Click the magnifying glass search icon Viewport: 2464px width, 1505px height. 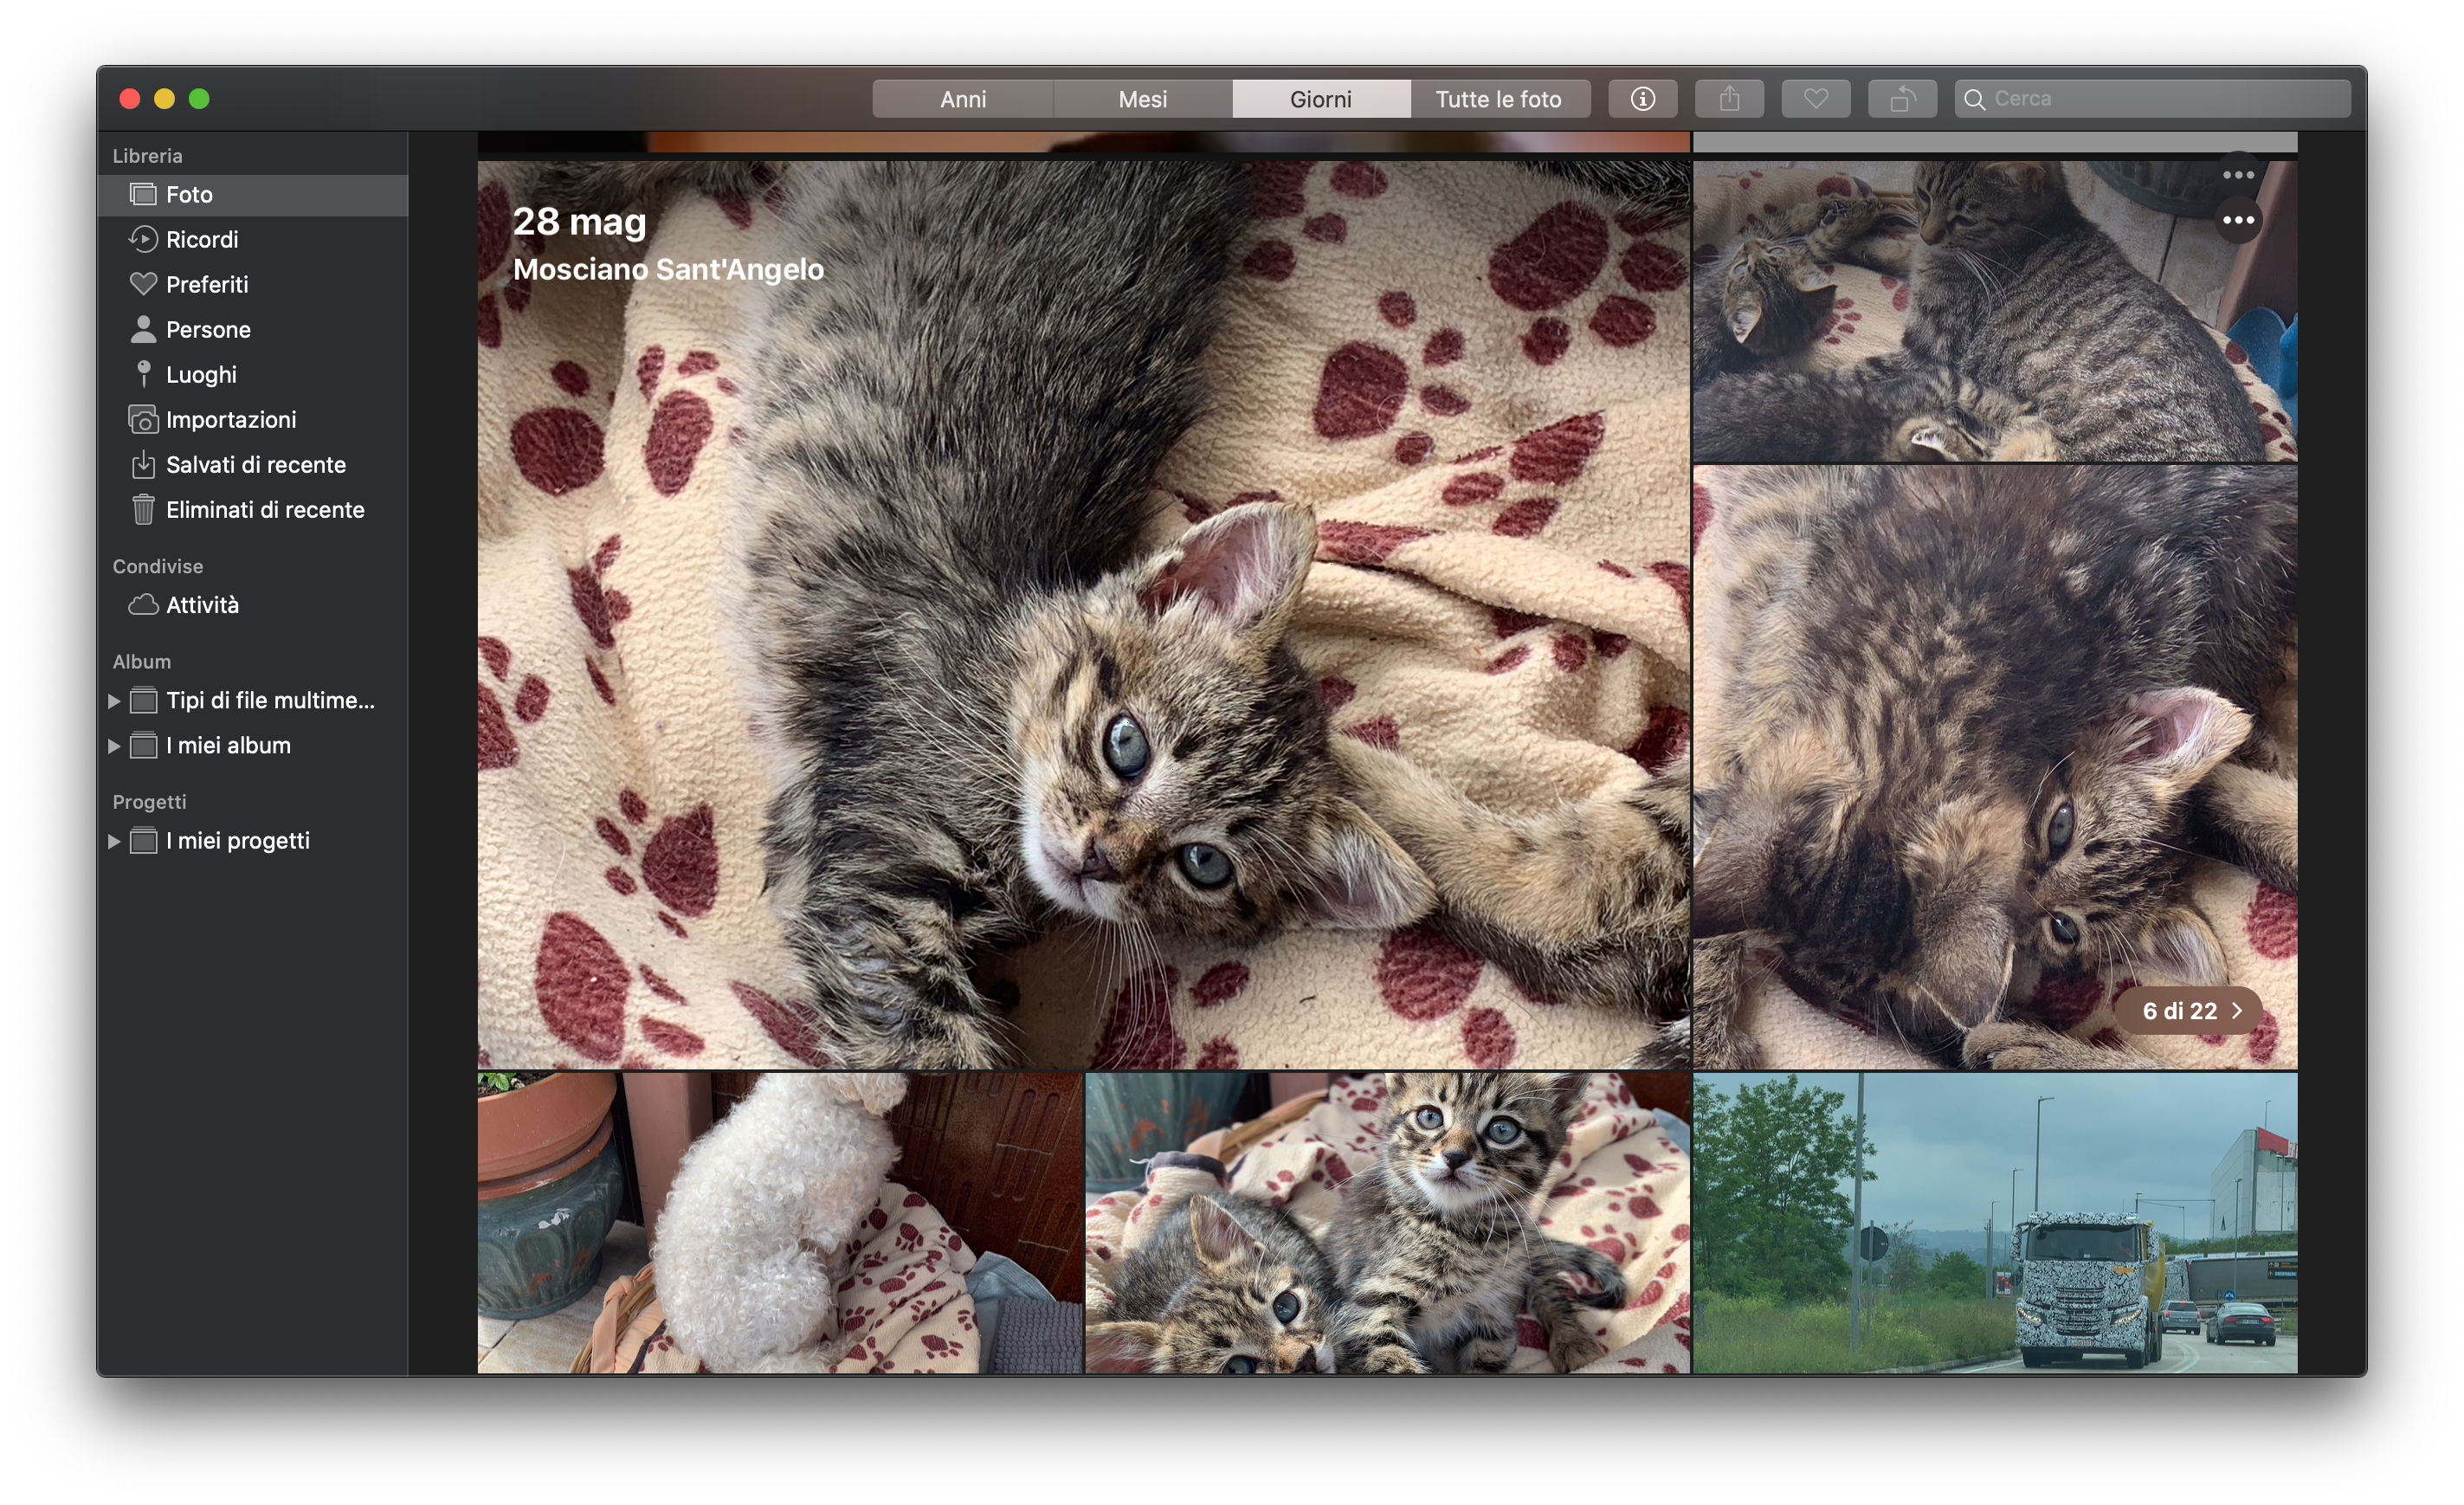[x=1975, y=99]
